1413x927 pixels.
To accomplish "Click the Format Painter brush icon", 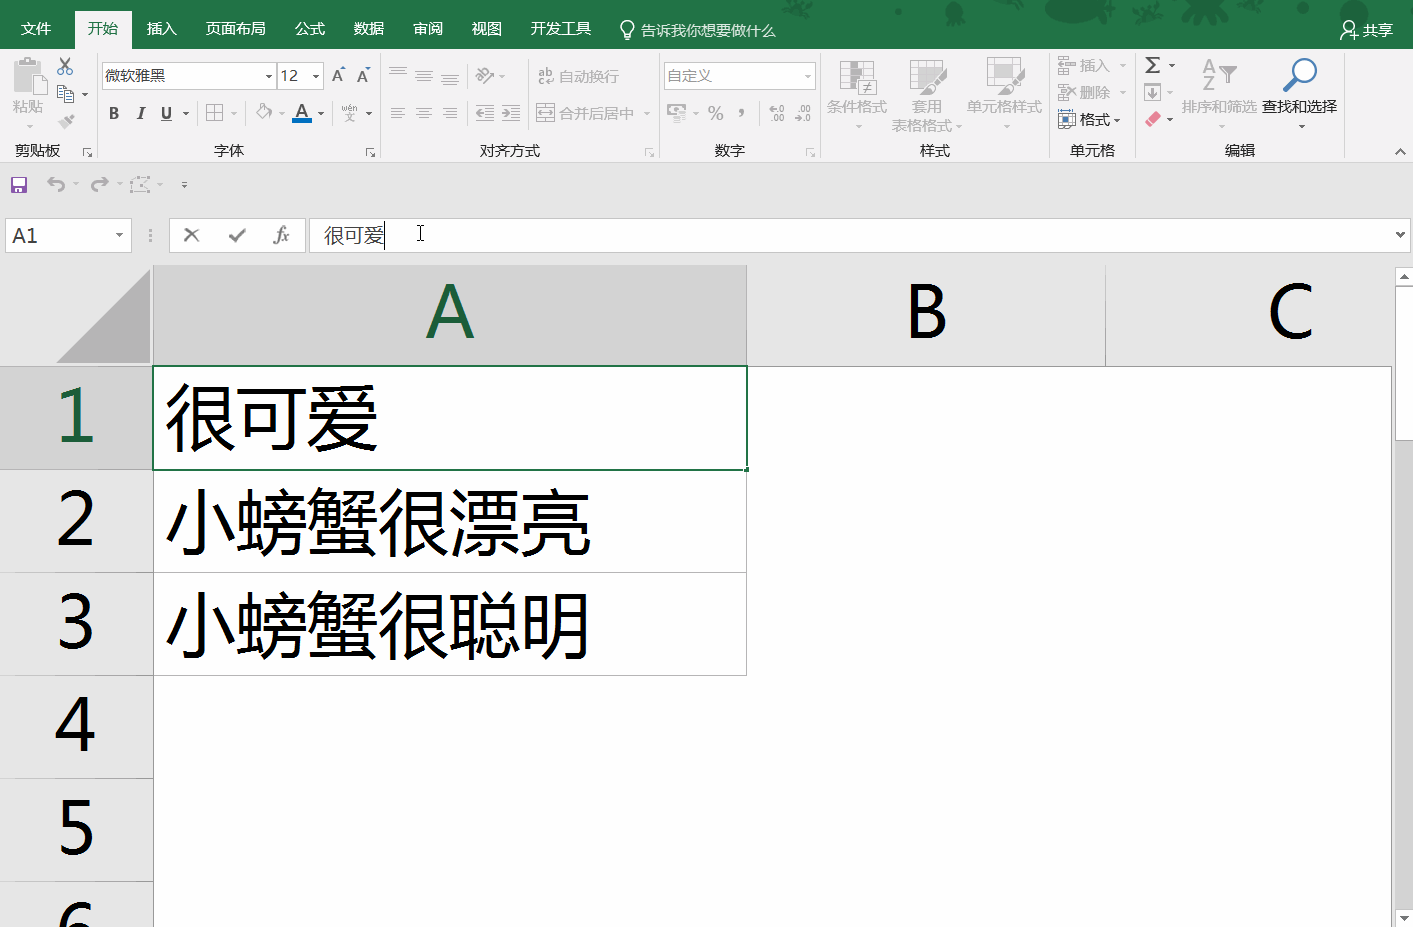I will (x=66, y=122).
